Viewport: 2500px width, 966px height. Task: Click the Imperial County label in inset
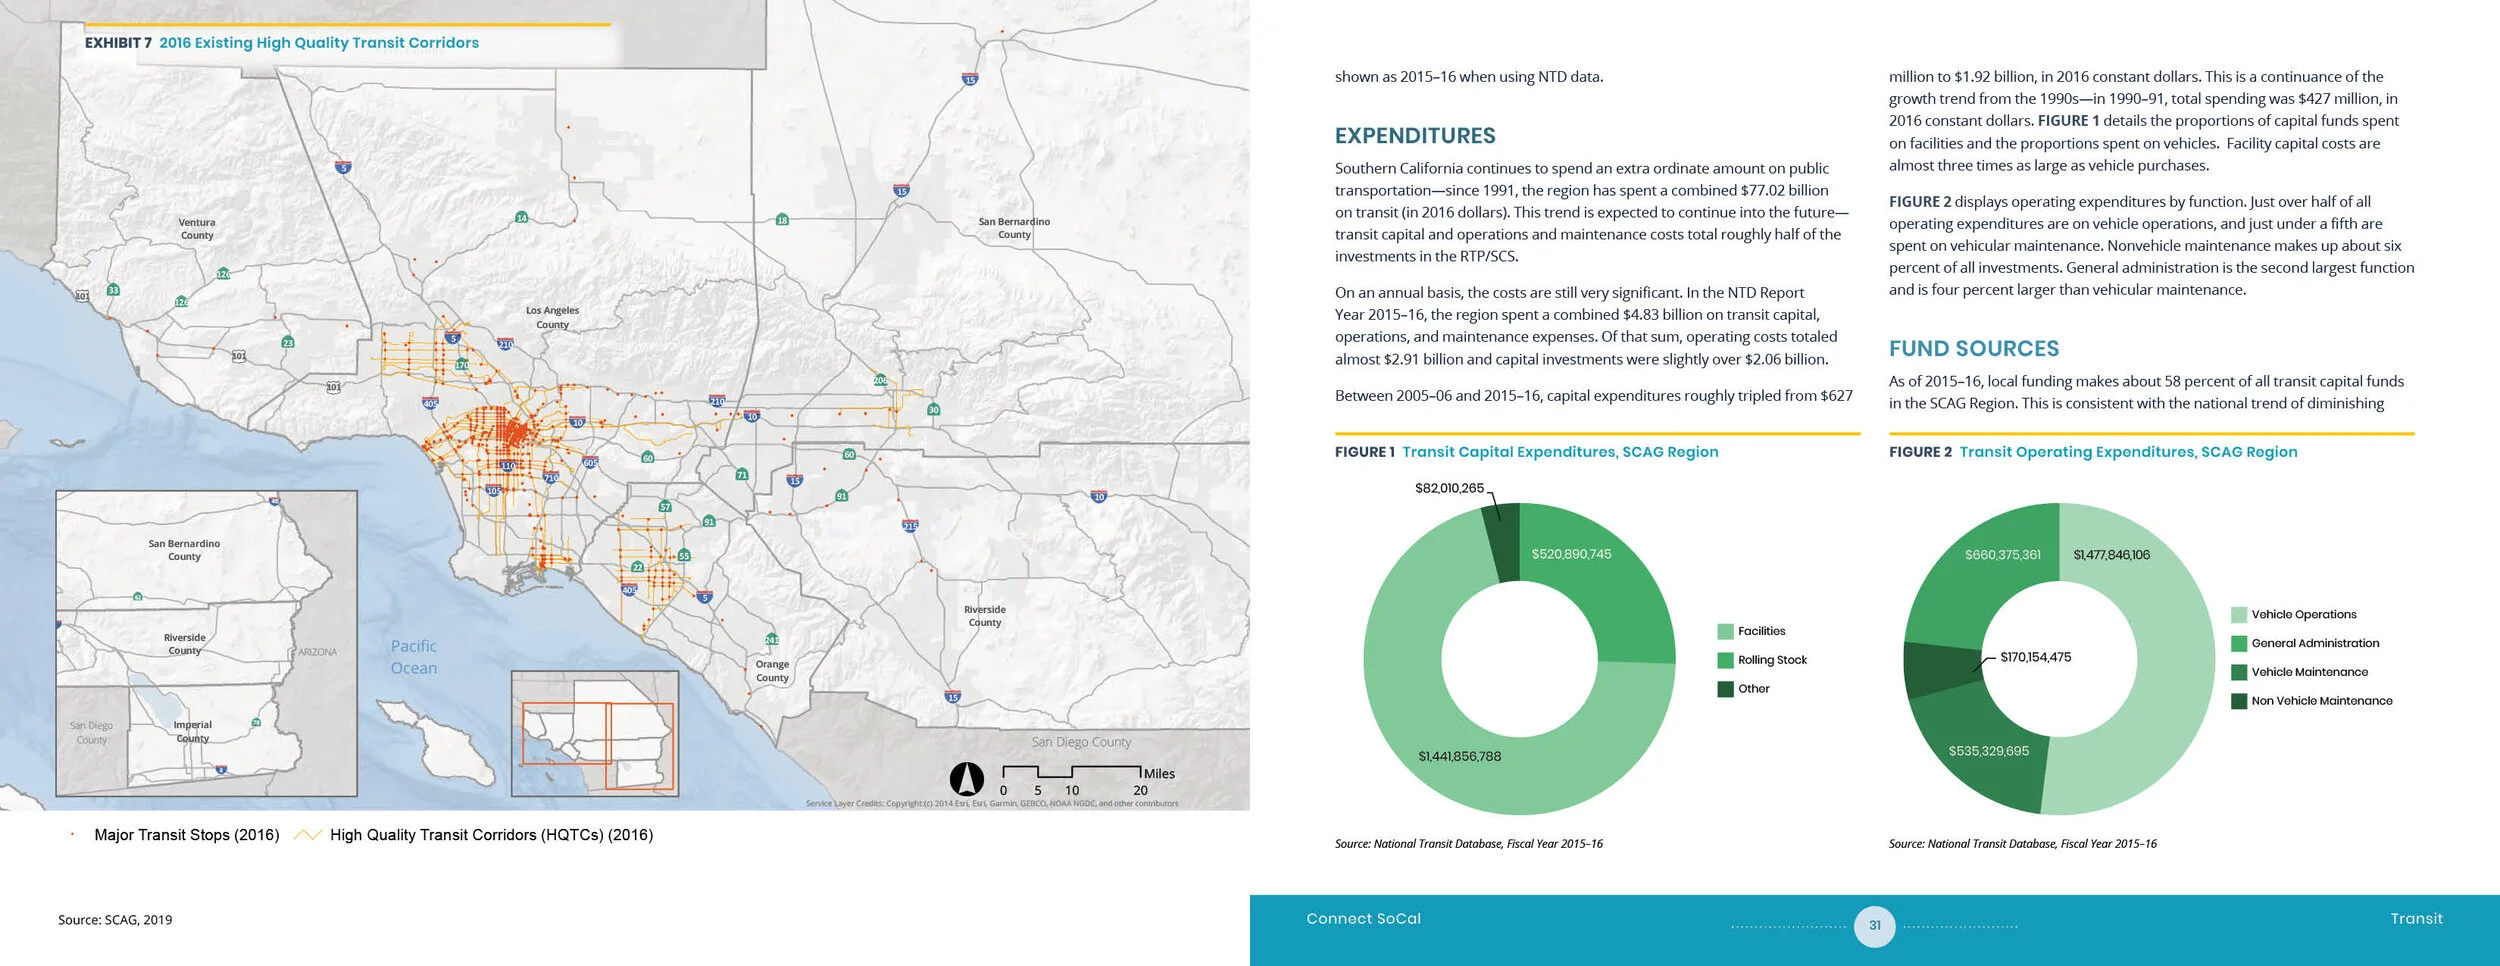pyautogui.click(x=192, y=732)
